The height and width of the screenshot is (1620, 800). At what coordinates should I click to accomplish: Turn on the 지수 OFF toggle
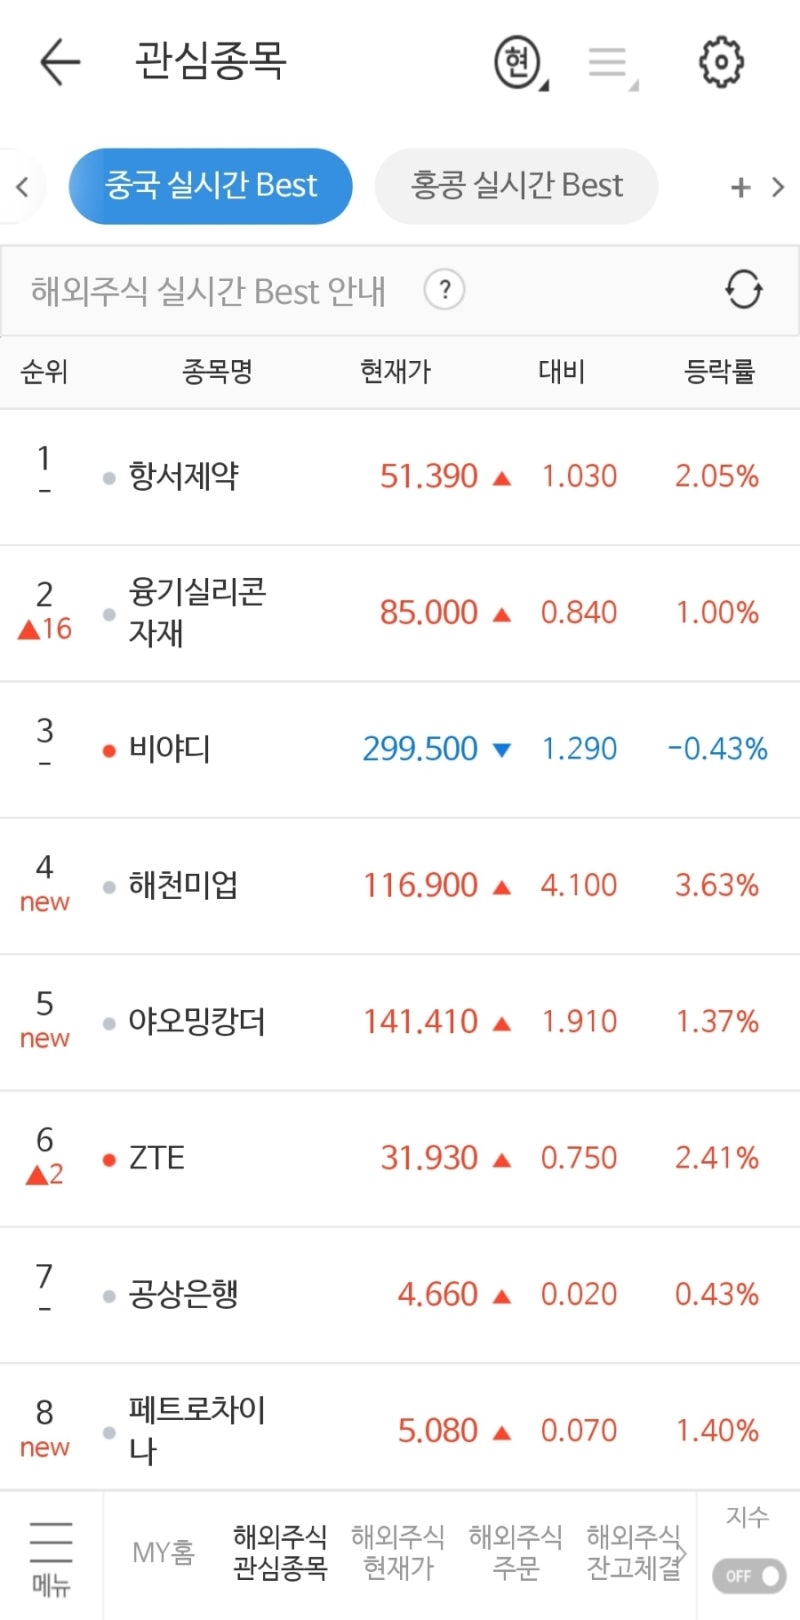[x=748, y=1575]
